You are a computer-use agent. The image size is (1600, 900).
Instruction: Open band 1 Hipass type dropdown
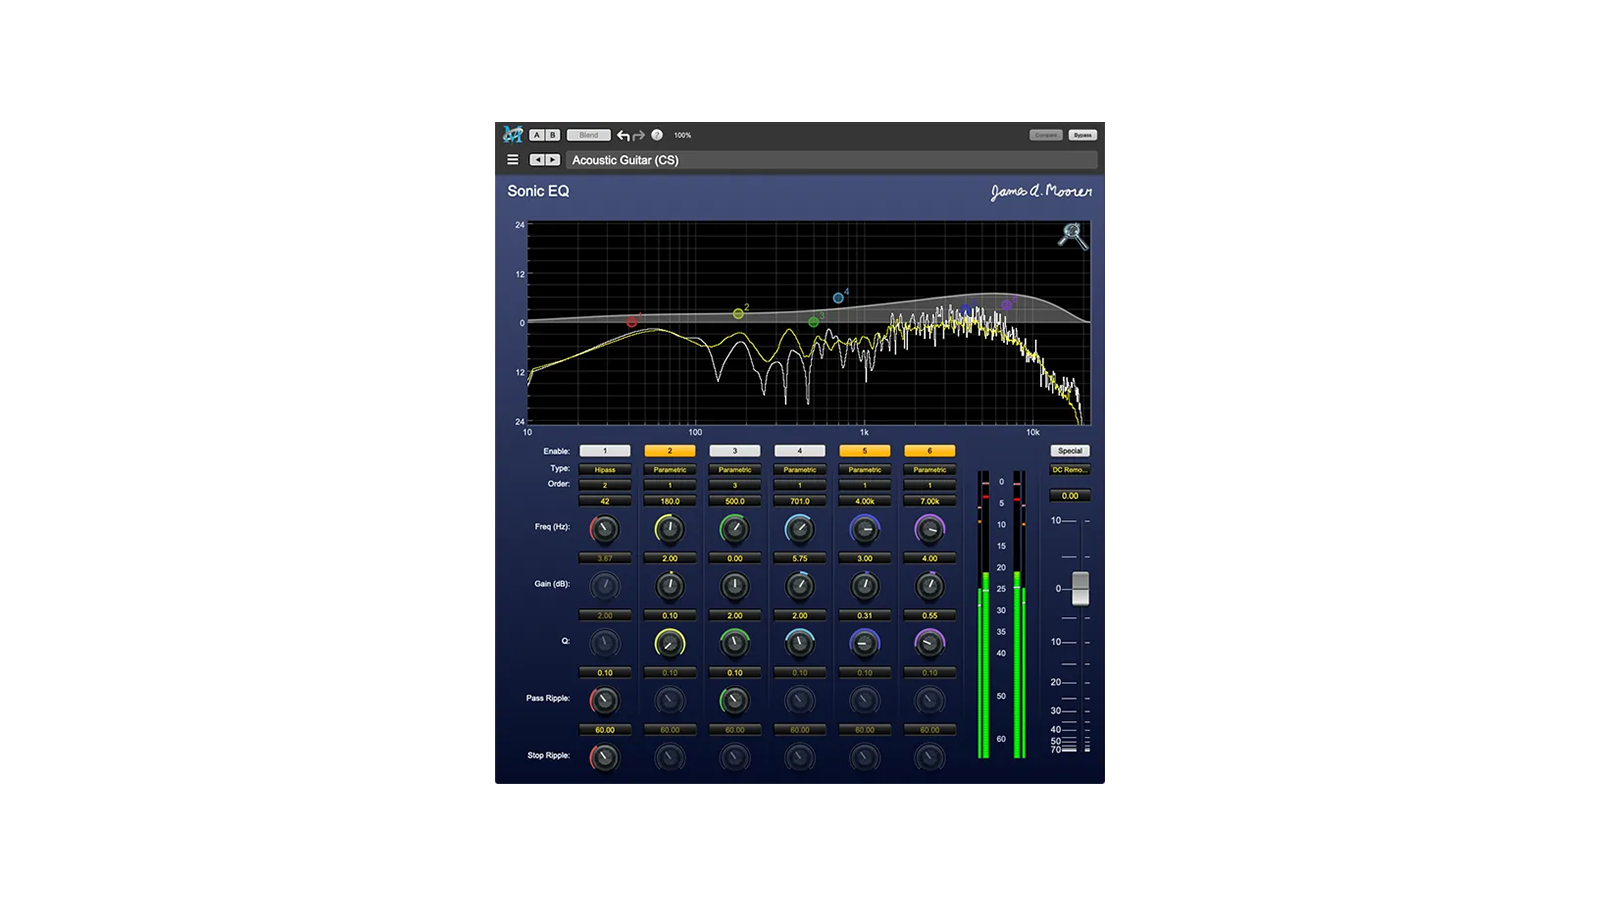pos(605,469)
